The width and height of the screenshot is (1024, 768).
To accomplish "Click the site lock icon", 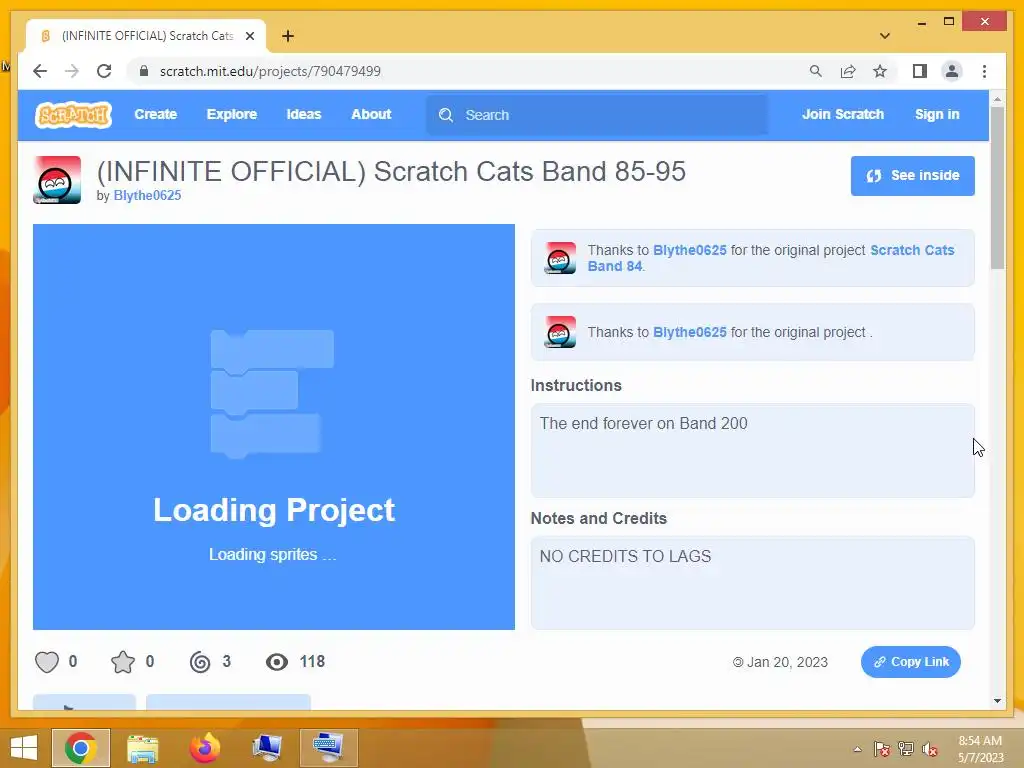I will pyautogui.click(x=144, y=71).
